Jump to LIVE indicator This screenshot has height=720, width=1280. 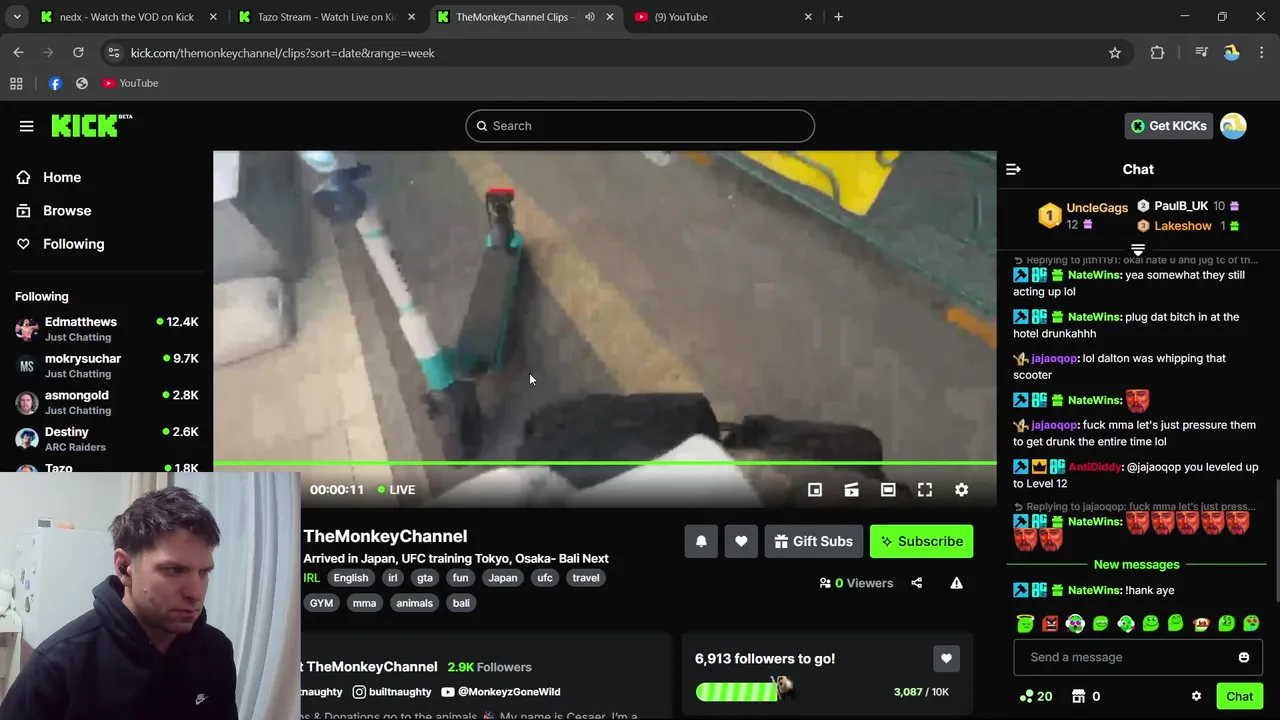396,490
